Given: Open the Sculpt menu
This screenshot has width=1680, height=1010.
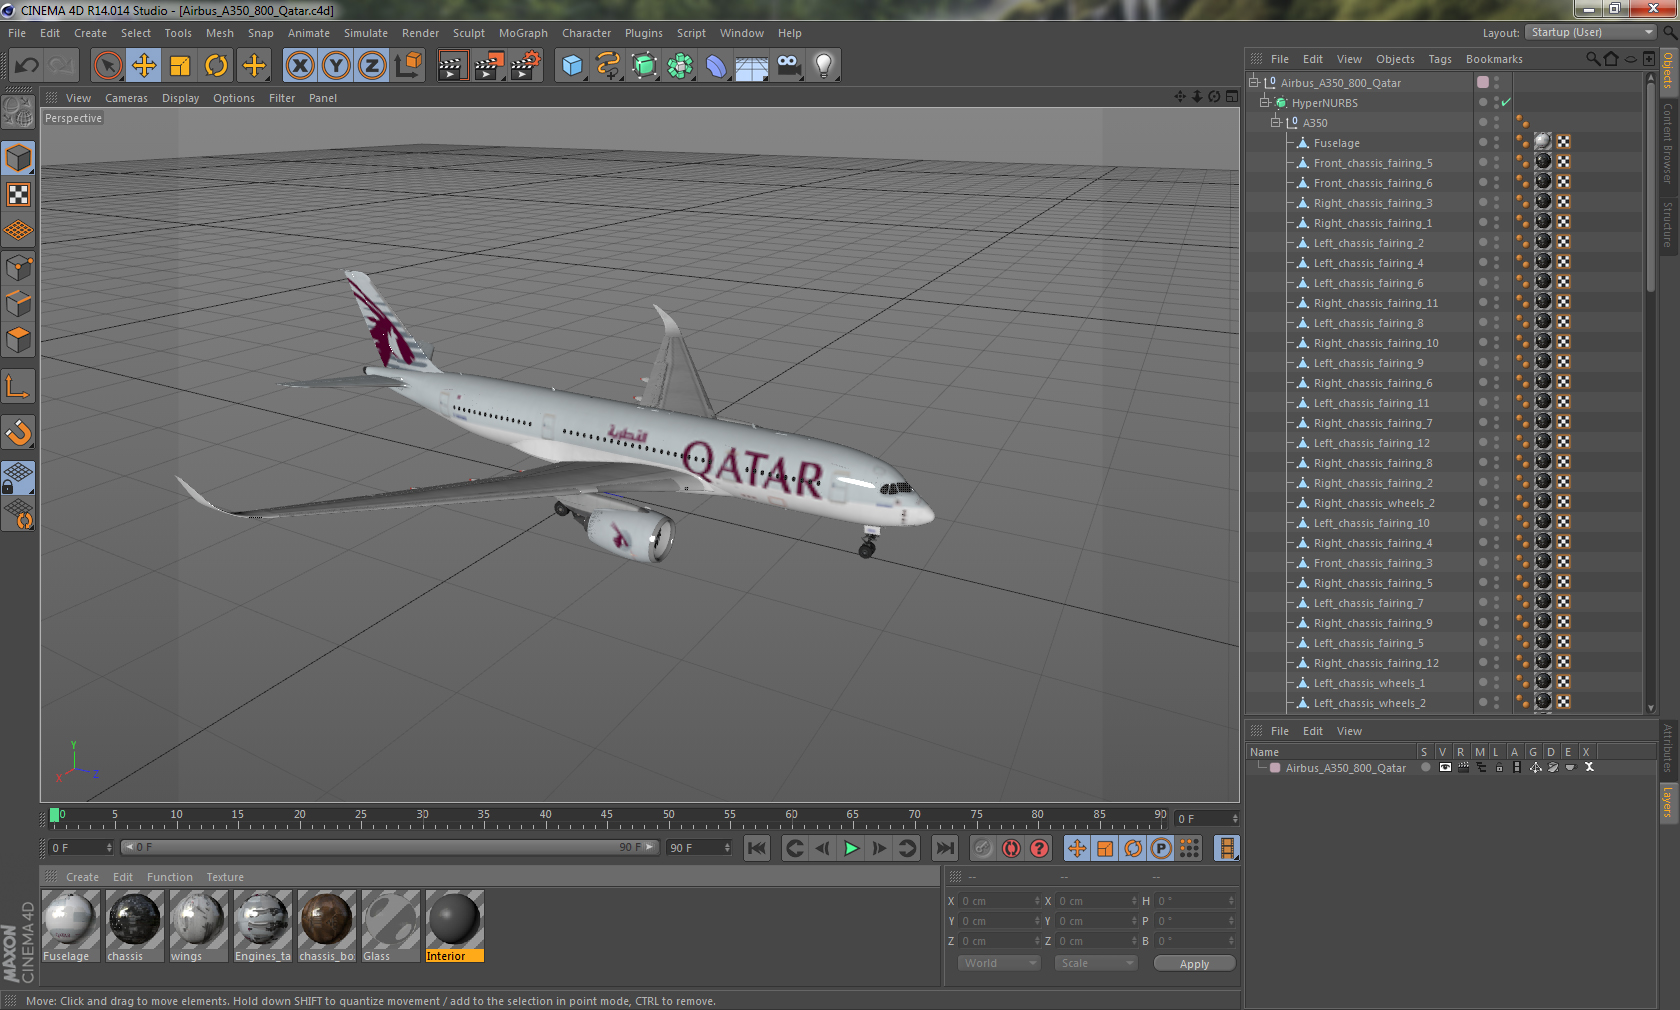Looking at the screenshot, I should [468, 33].
